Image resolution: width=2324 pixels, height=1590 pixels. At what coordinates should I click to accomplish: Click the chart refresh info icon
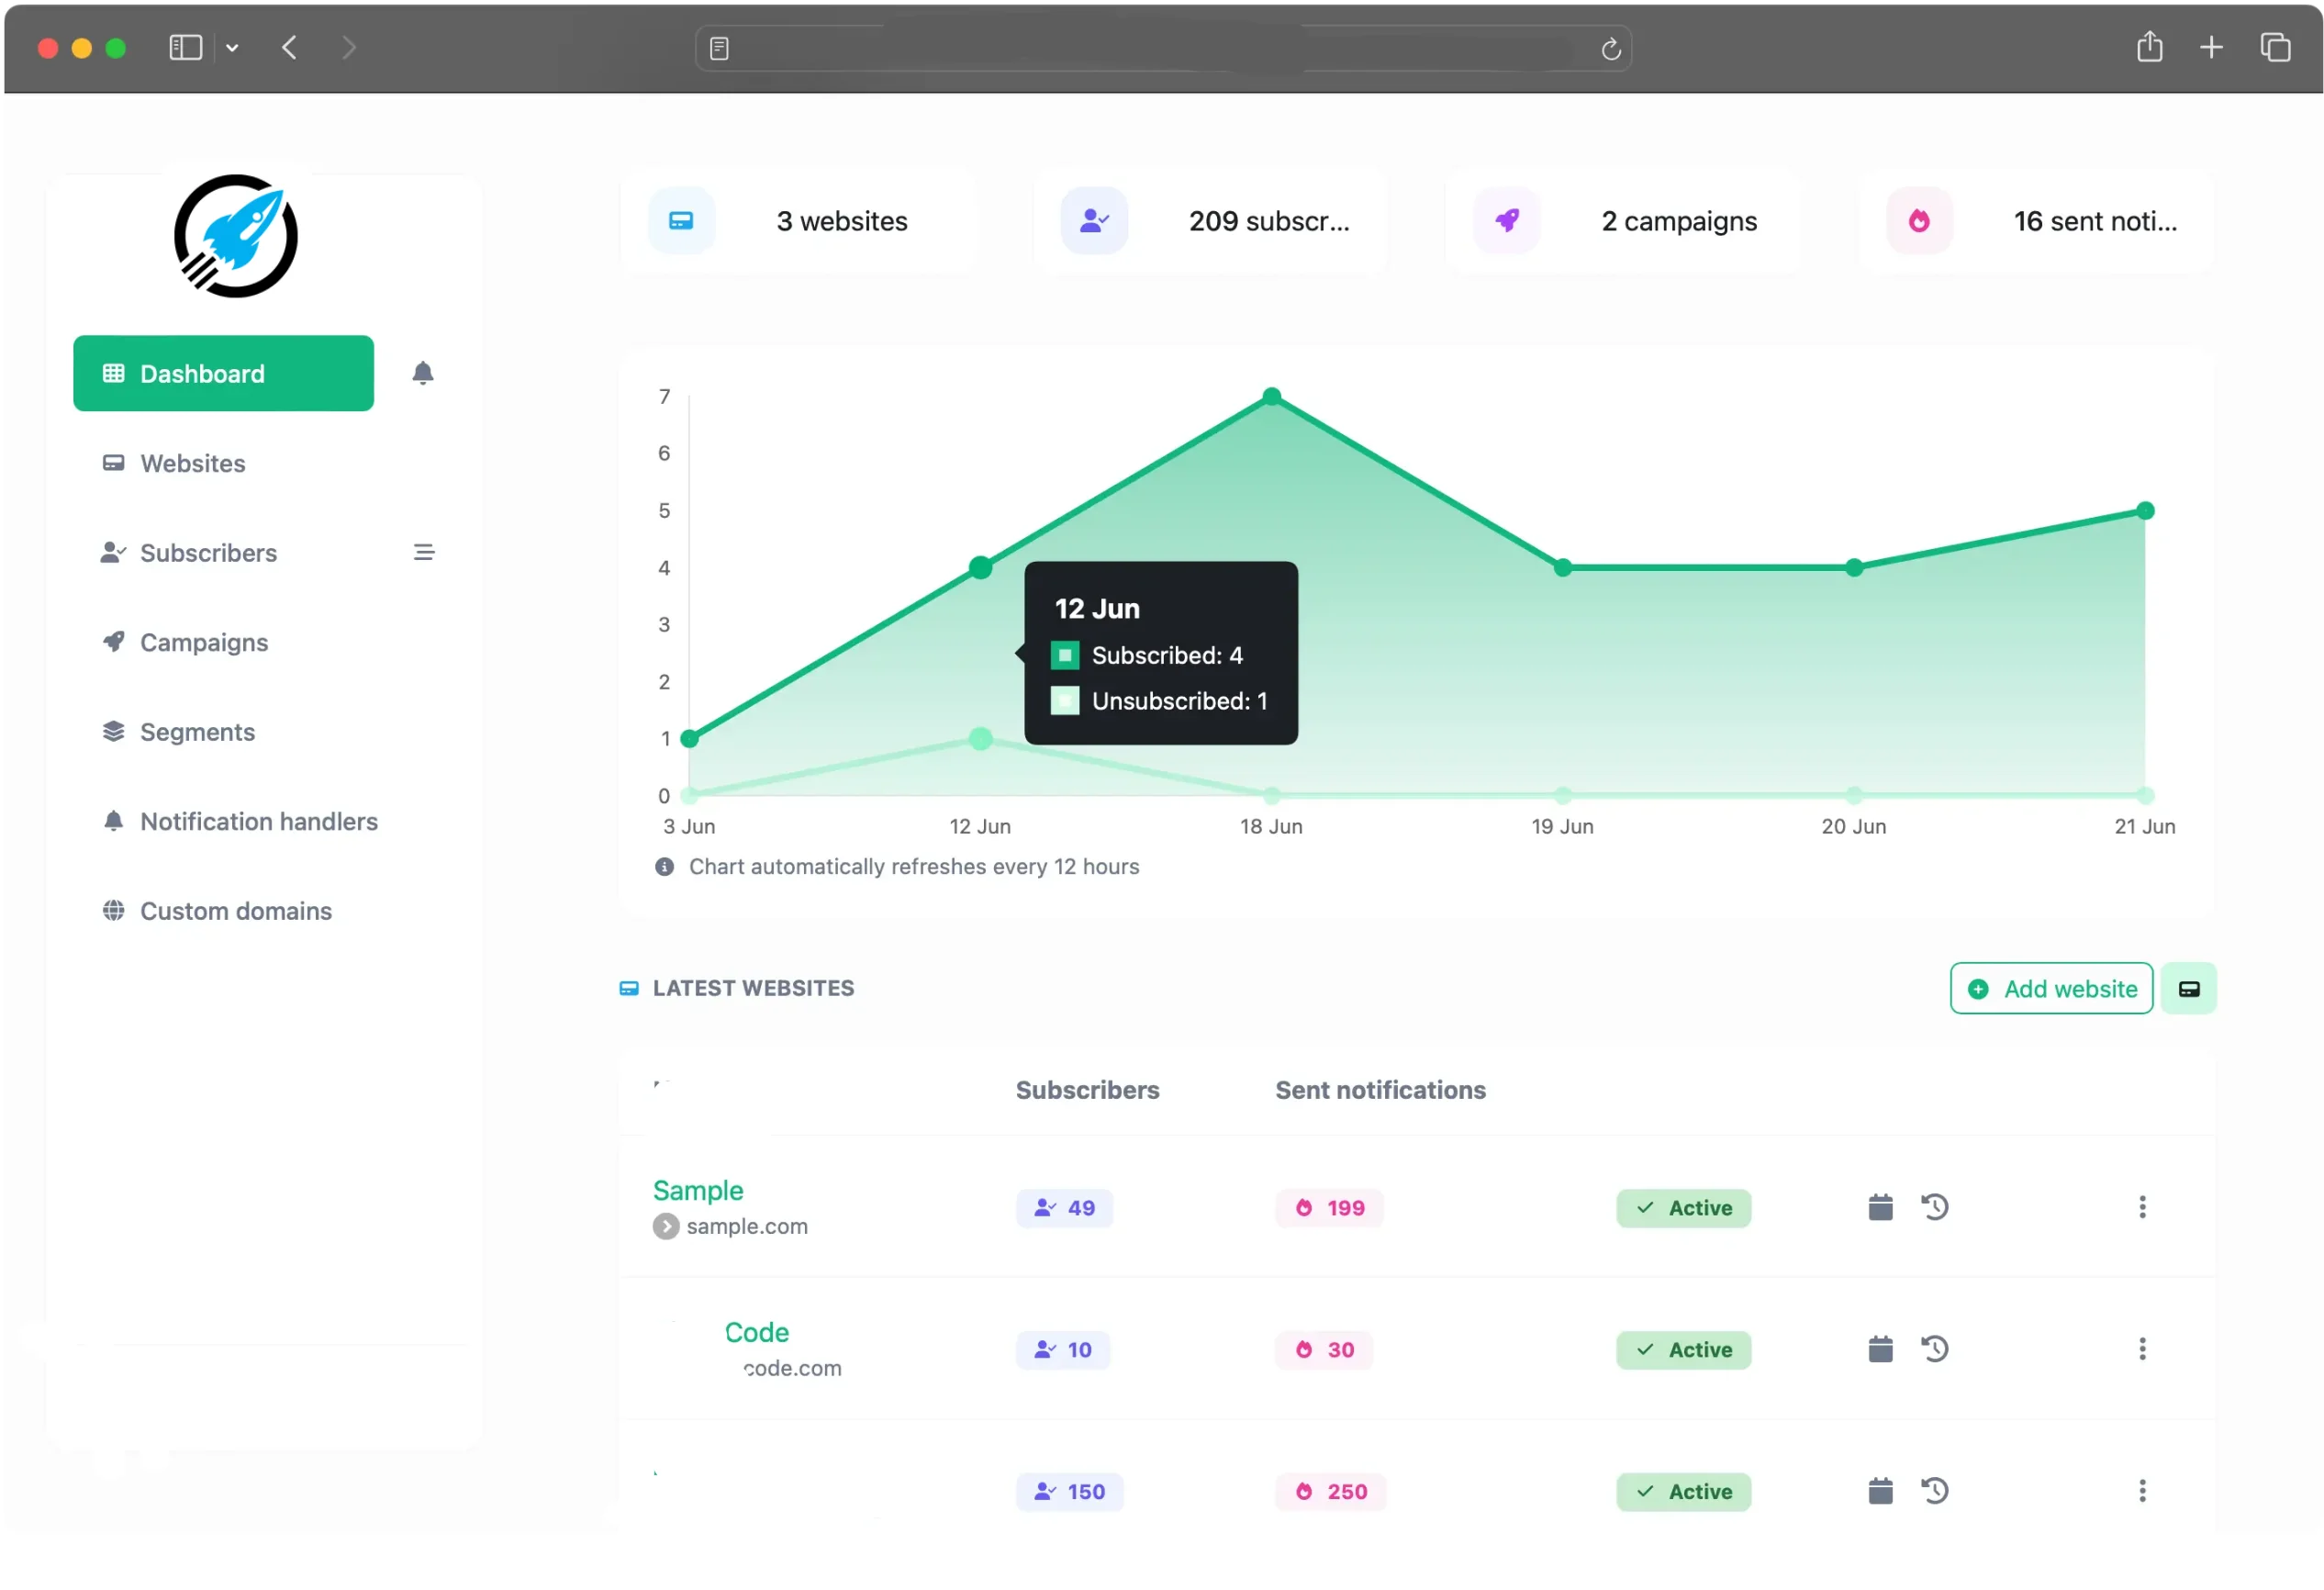664,866
